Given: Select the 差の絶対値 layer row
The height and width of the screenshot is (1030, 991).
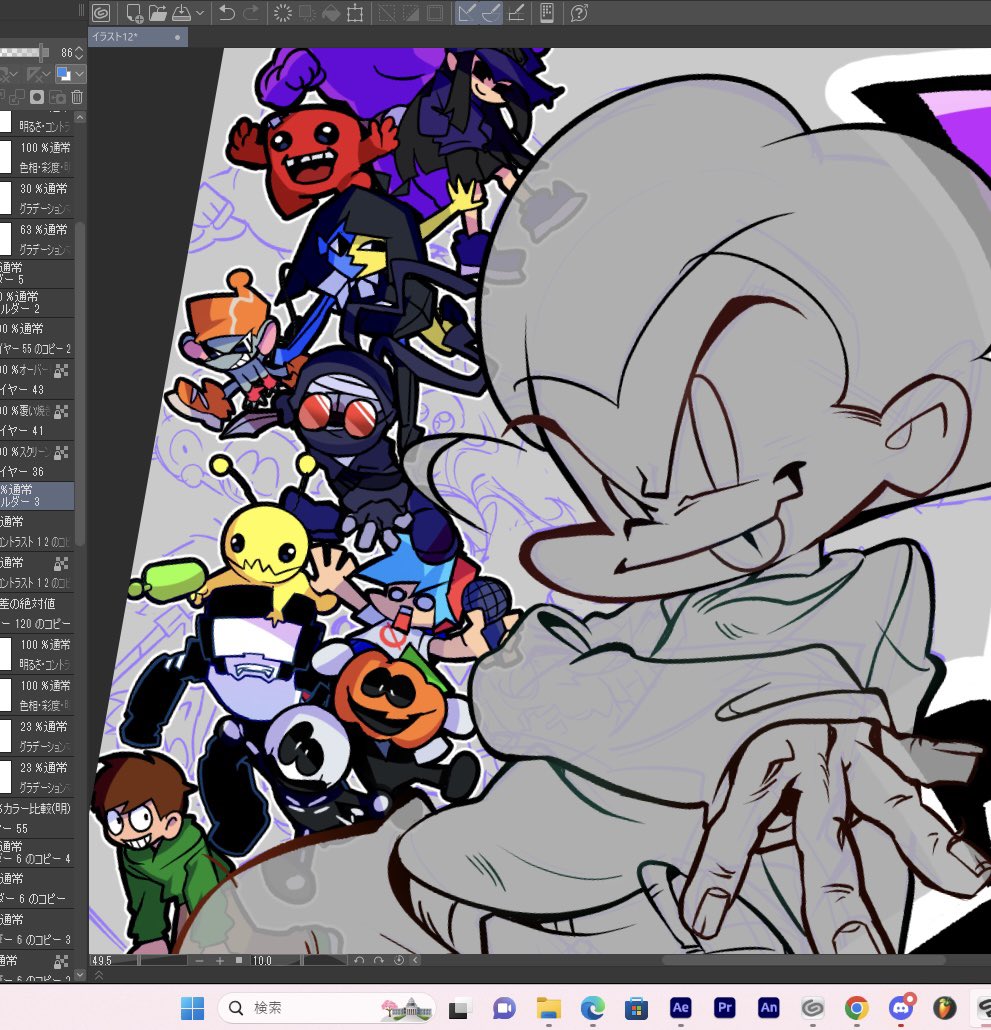Looking at the screenshot, I should pos(37,613).
